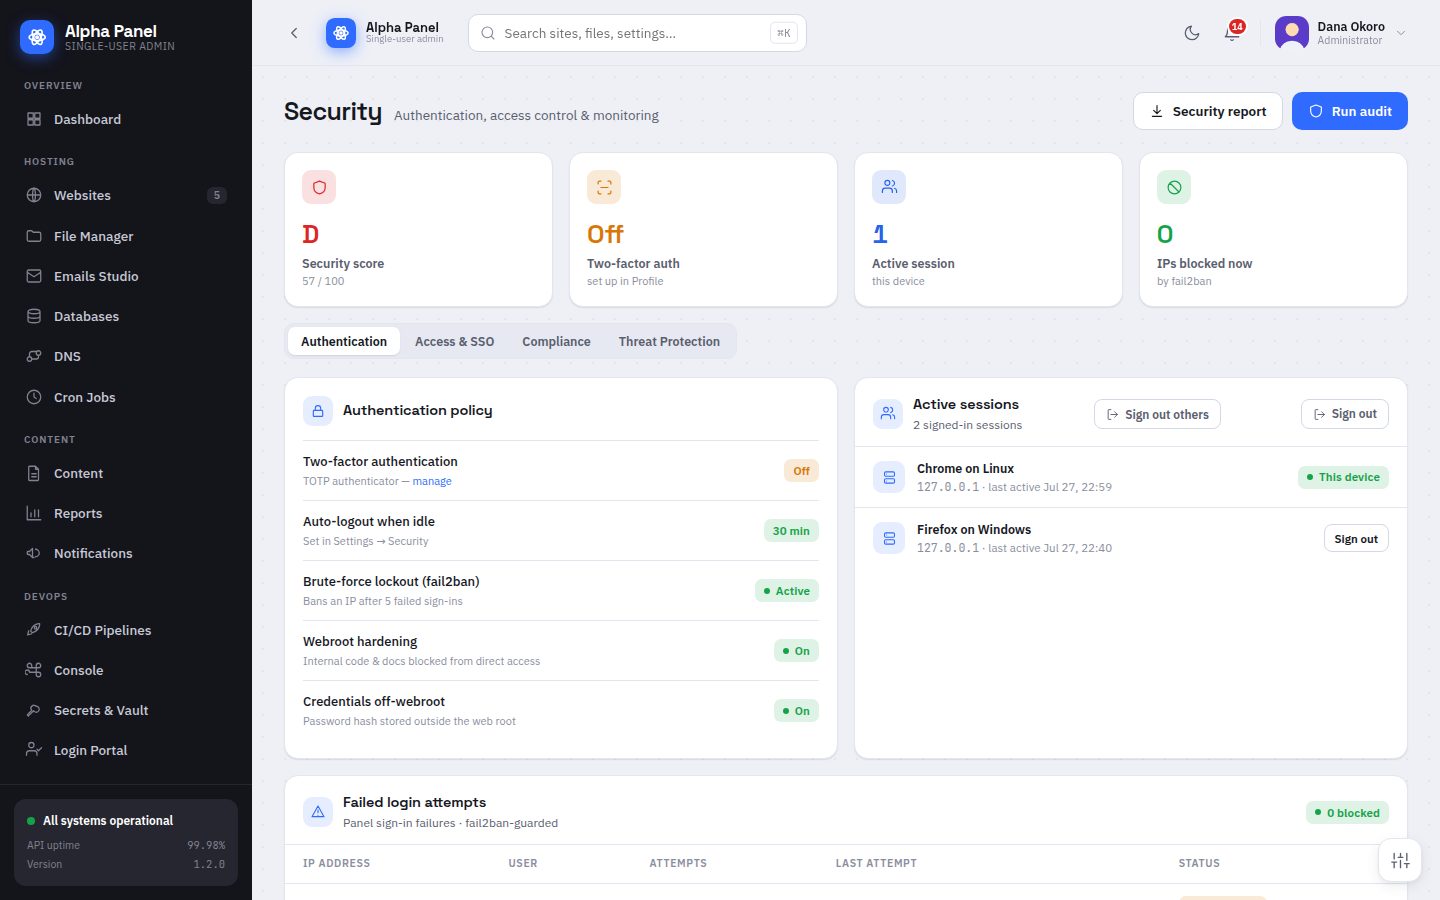Click the Firefox on Windows device icon
This screenshot has width=1440, height=900.
889,538
